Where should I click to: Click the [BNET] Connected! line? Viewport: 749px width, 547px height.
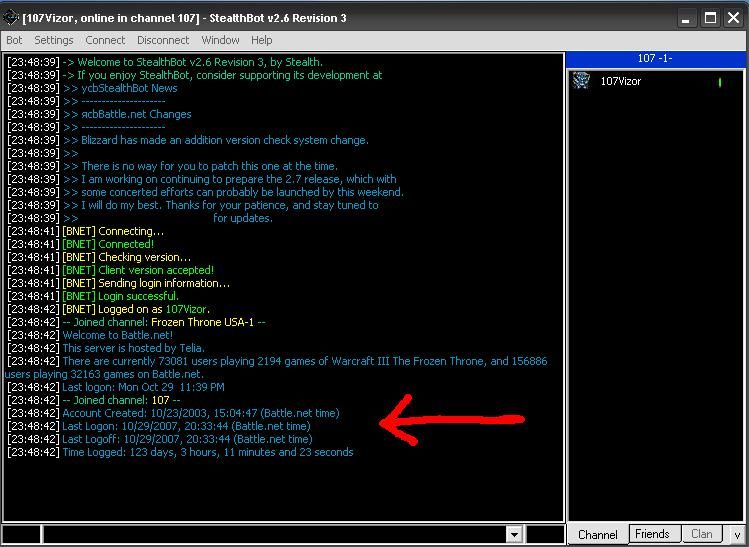point(81,244)
